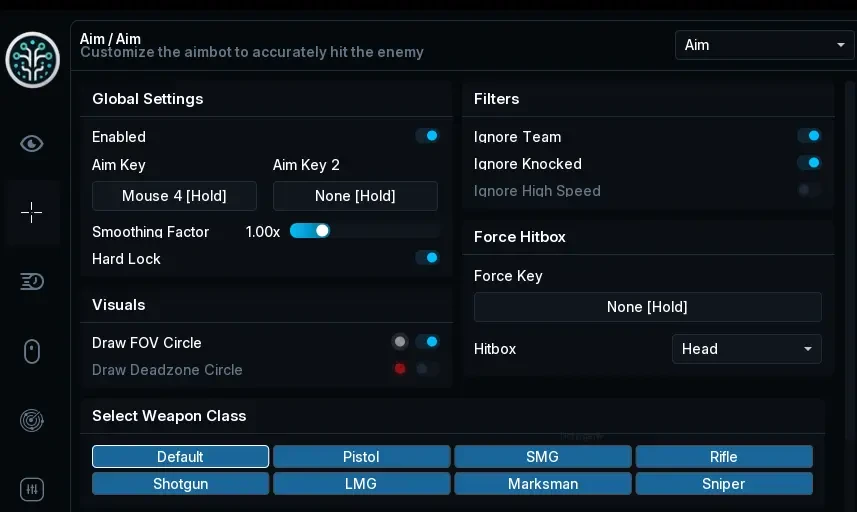
Task: Select the Shotgun weapon class tab
Action: point(180,484)
